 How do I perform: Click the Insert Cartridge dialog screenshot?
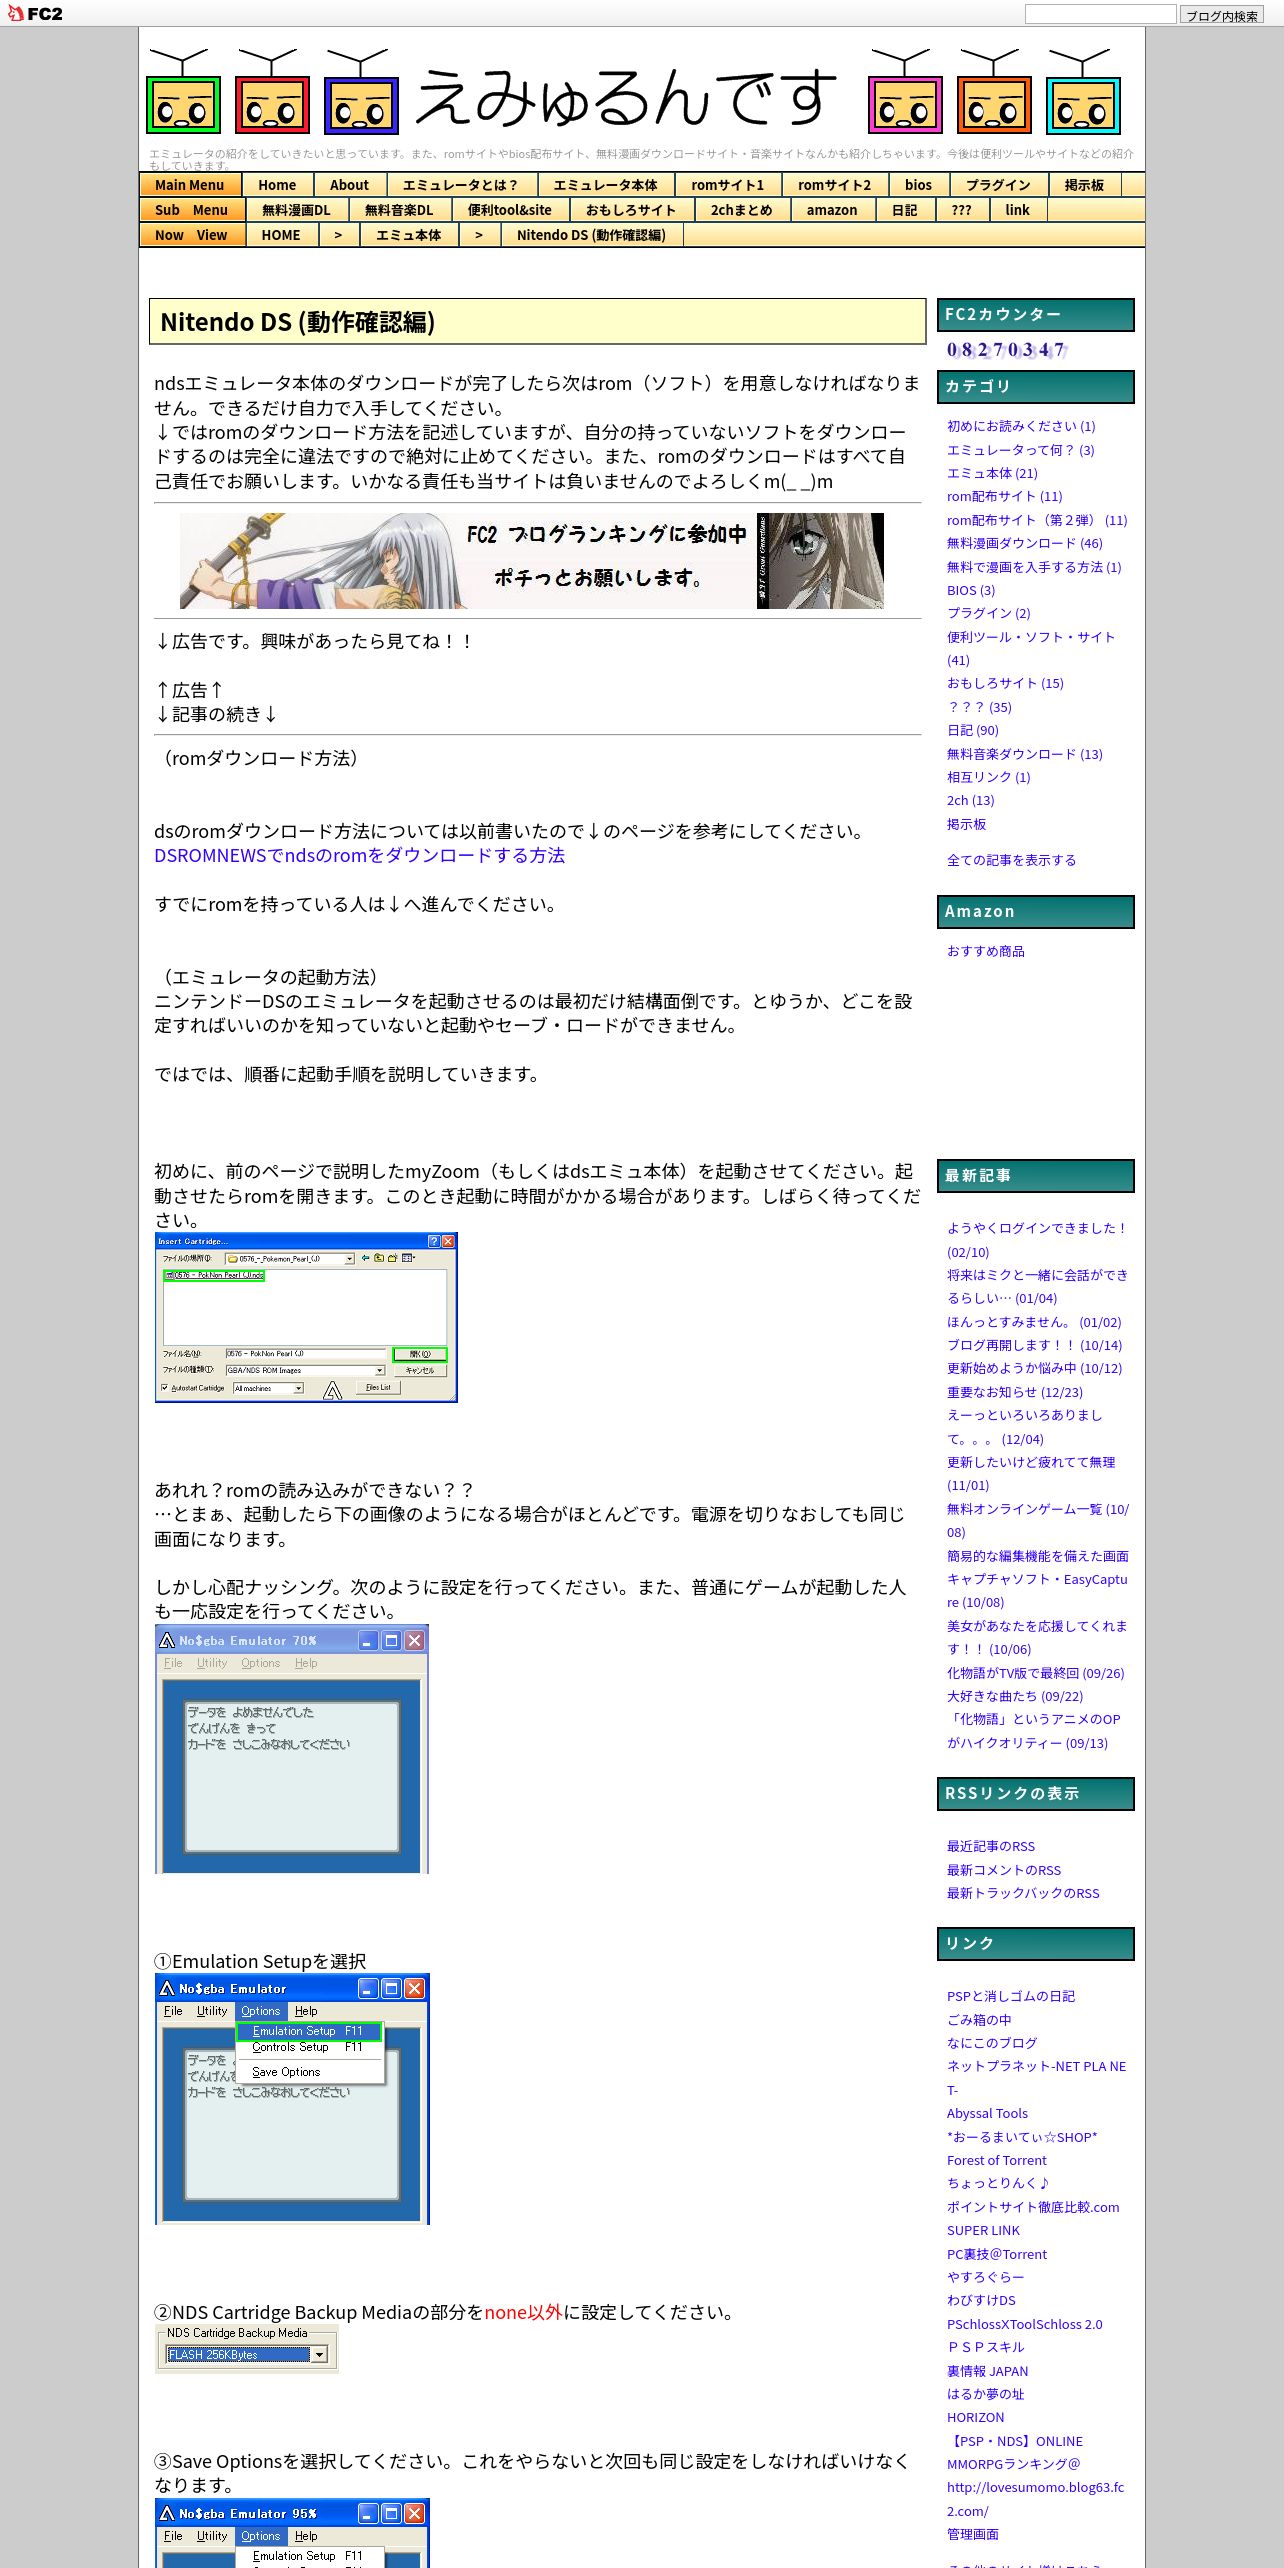306,1317
